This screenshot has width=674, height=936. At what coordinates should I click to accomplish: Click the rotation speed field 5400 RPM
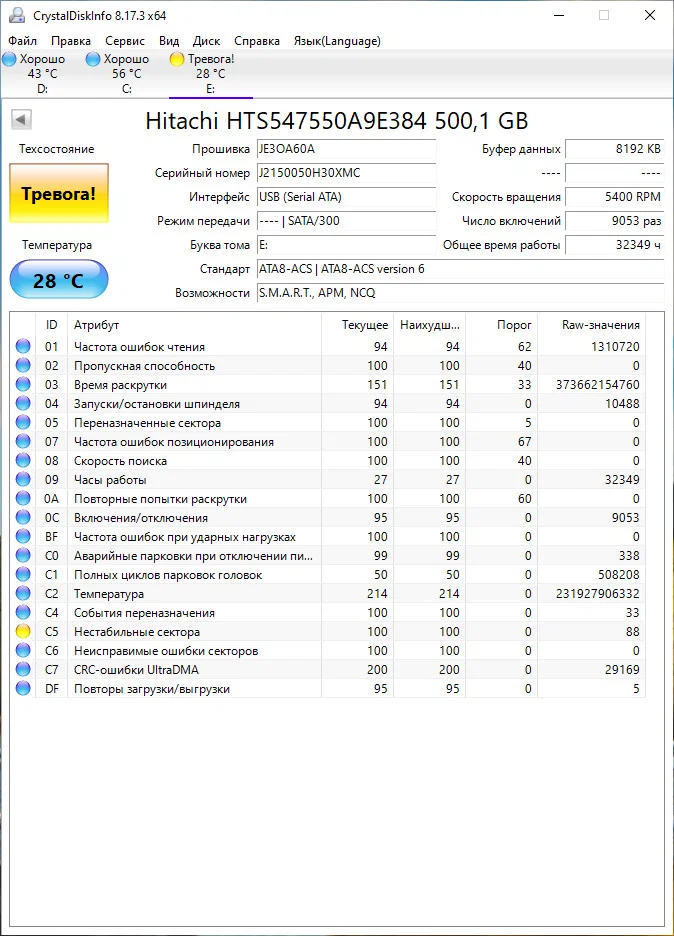(x=614, y=197)
